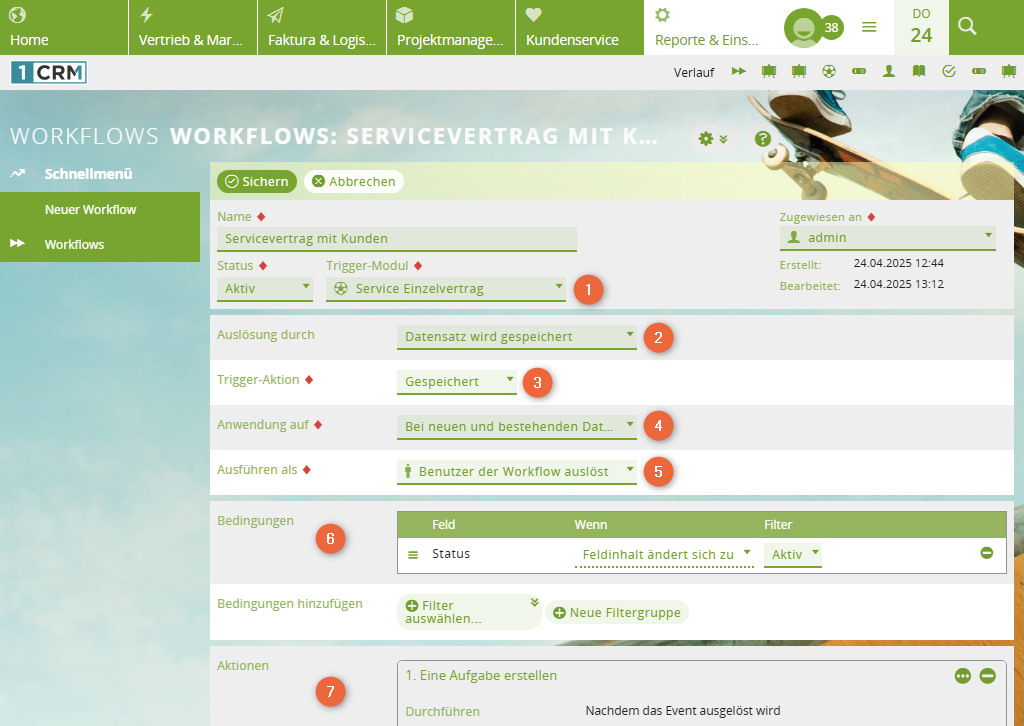Click the Durchführen label
1024x726 pixels.
(x=443, y=712)
